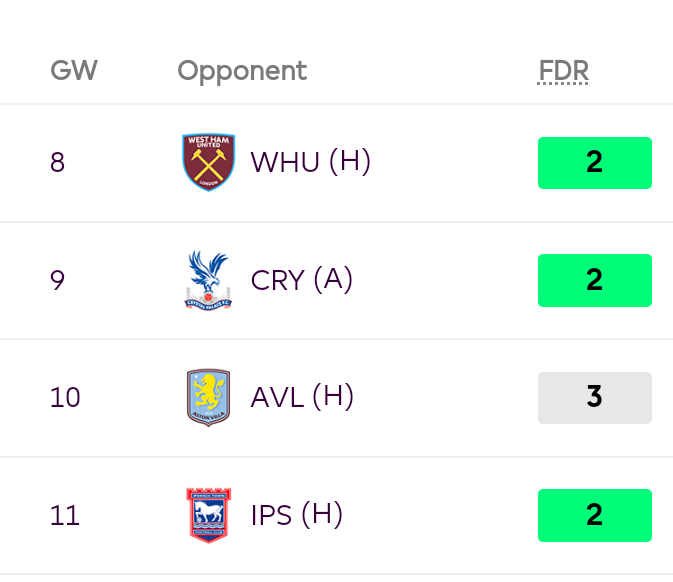The image size is (673, 582).
Task: Select gameweek 11 number
Action: [64, 515]
